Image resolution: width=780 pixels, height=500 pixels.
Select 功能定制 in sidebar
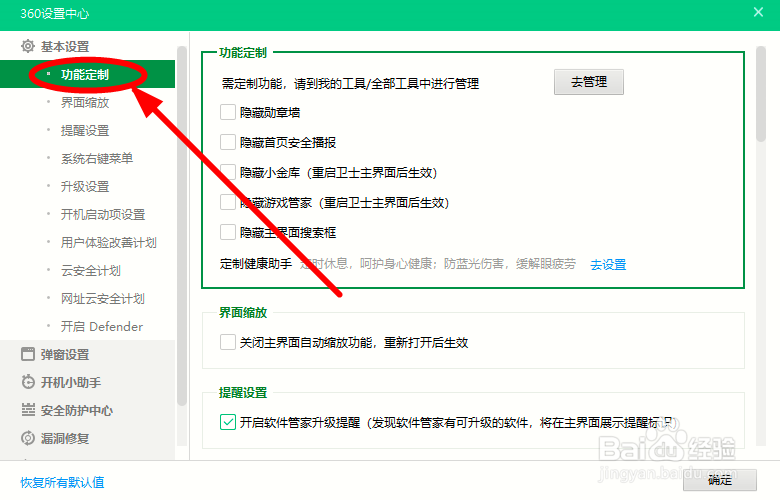pyautogui.click(x=88, y=74)
